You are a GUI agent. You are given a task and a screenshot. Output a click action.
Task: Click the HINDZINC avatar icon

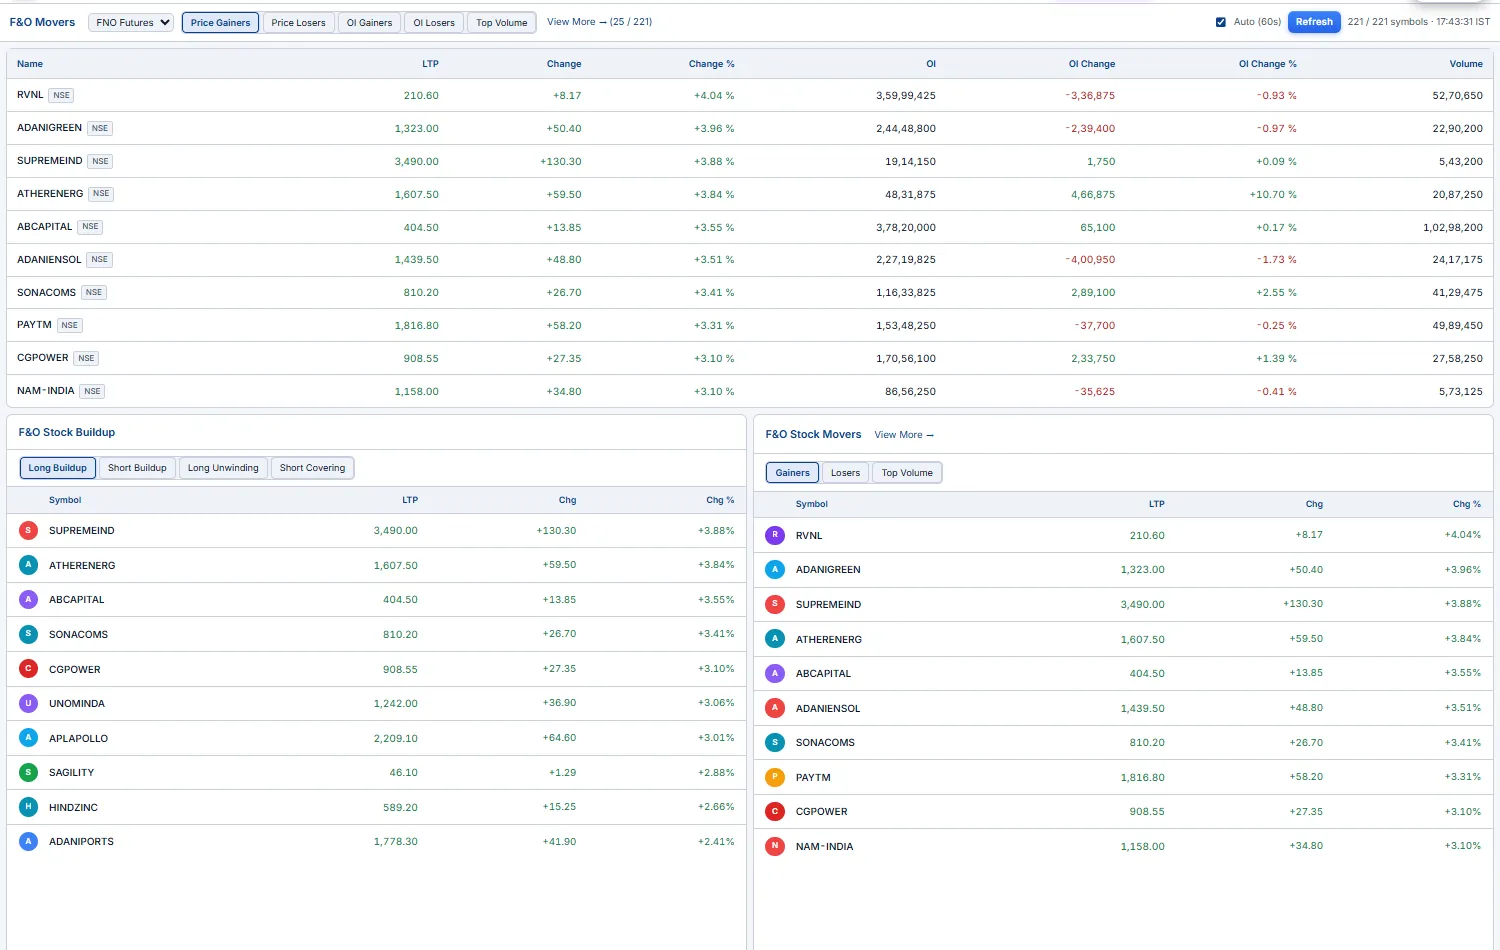[x=28, y=807]
